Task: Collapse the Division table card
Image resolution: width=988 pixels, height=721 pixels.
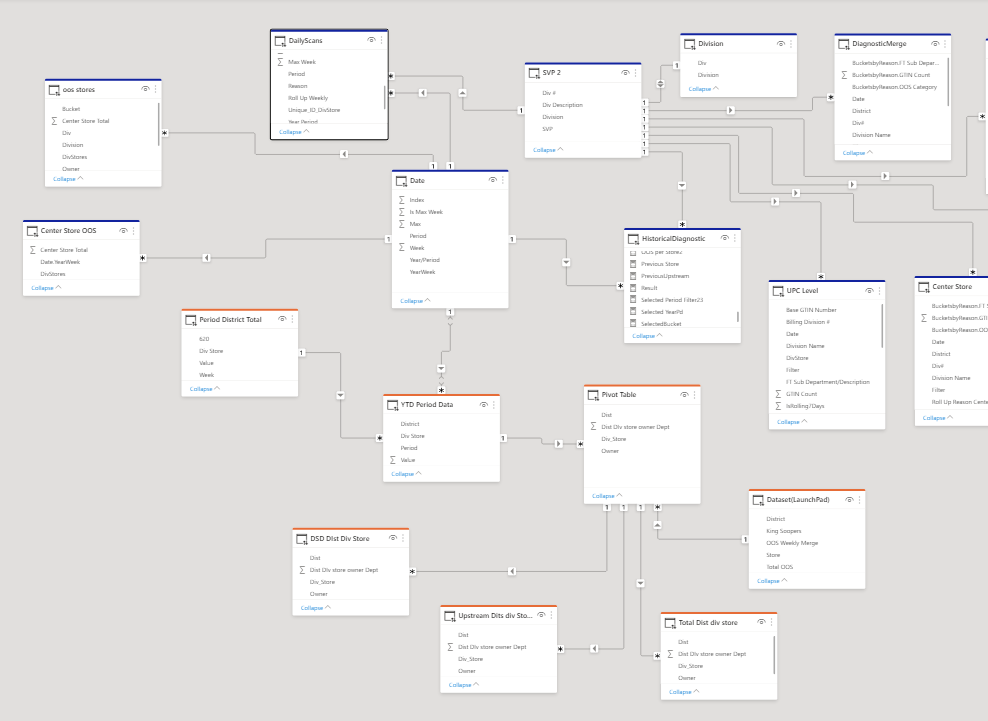Action: point(703,89)
